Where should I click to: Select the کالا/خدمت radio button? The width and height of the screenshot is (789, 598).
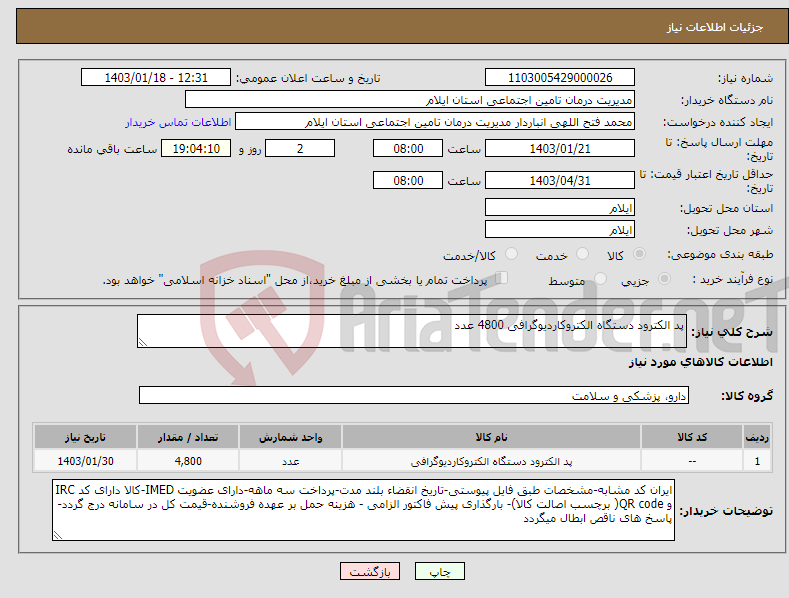[x=511, y=254]
